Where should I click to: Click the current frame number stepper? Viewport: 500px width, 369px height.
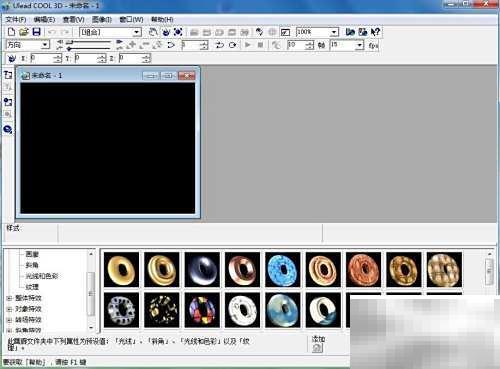(x=205, y=45)
